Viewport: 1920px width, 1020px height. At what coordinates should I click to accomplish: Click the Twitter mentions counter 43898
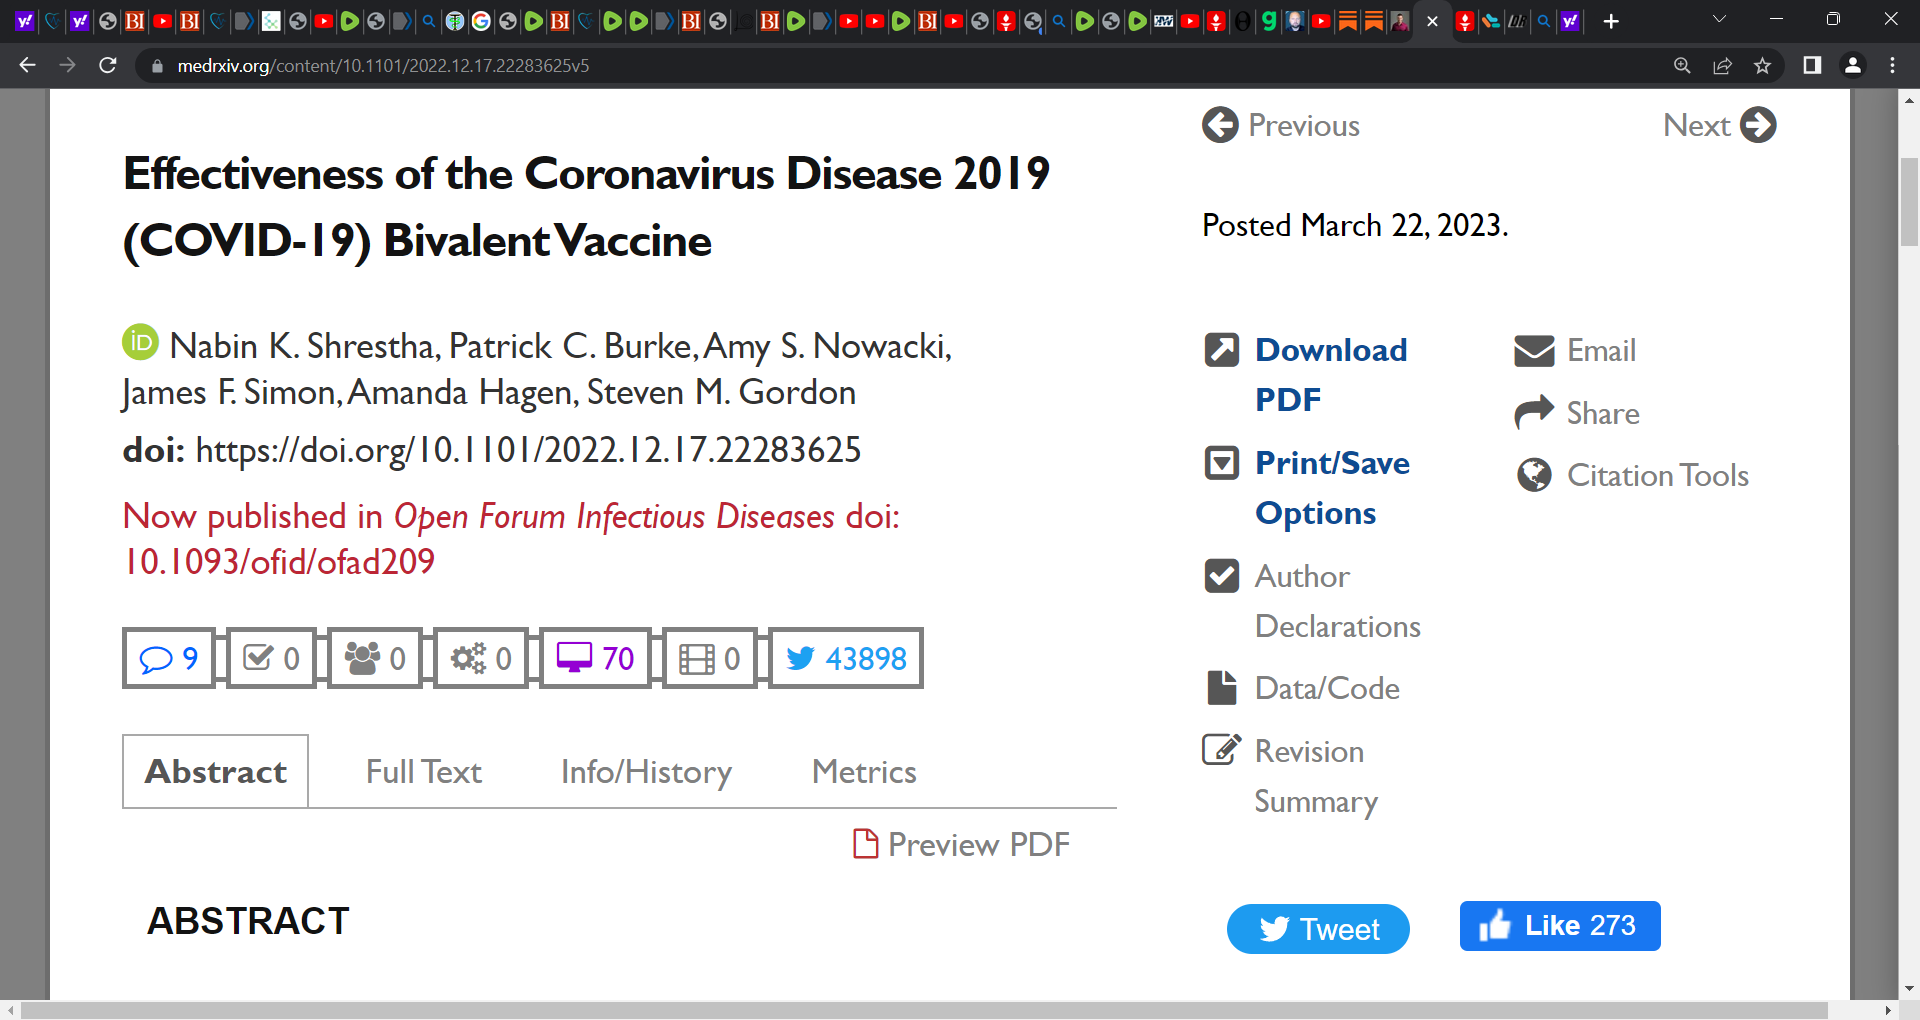(846, 658)
